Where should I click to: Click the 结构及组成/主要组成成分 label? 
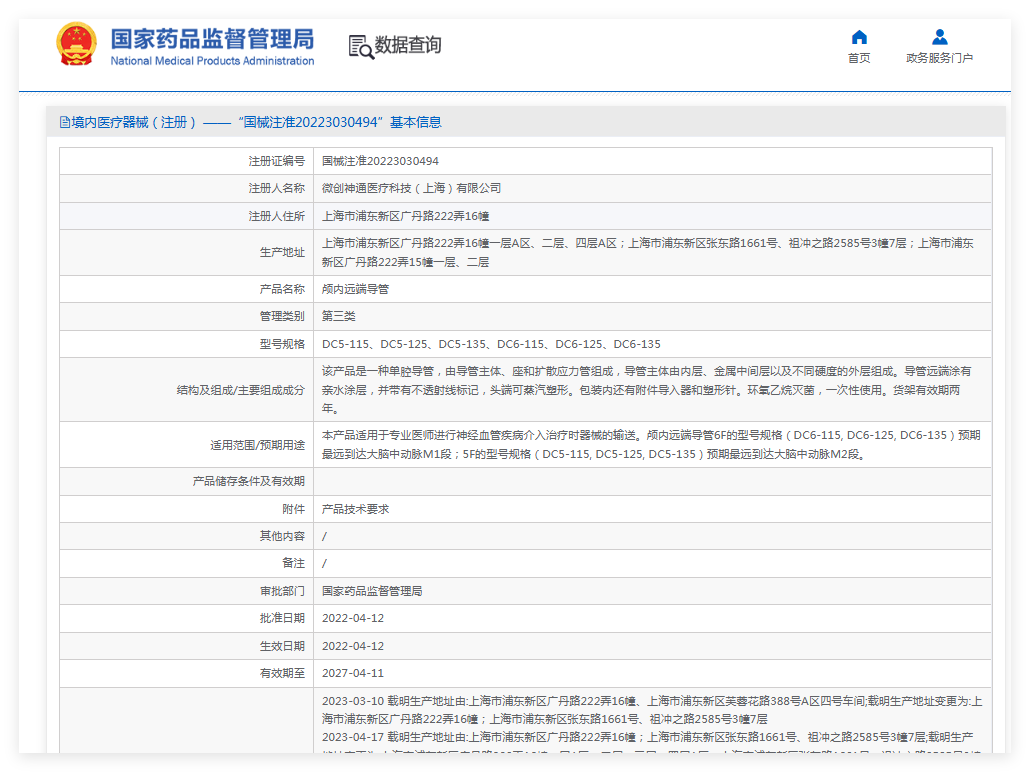pos(240,390)
